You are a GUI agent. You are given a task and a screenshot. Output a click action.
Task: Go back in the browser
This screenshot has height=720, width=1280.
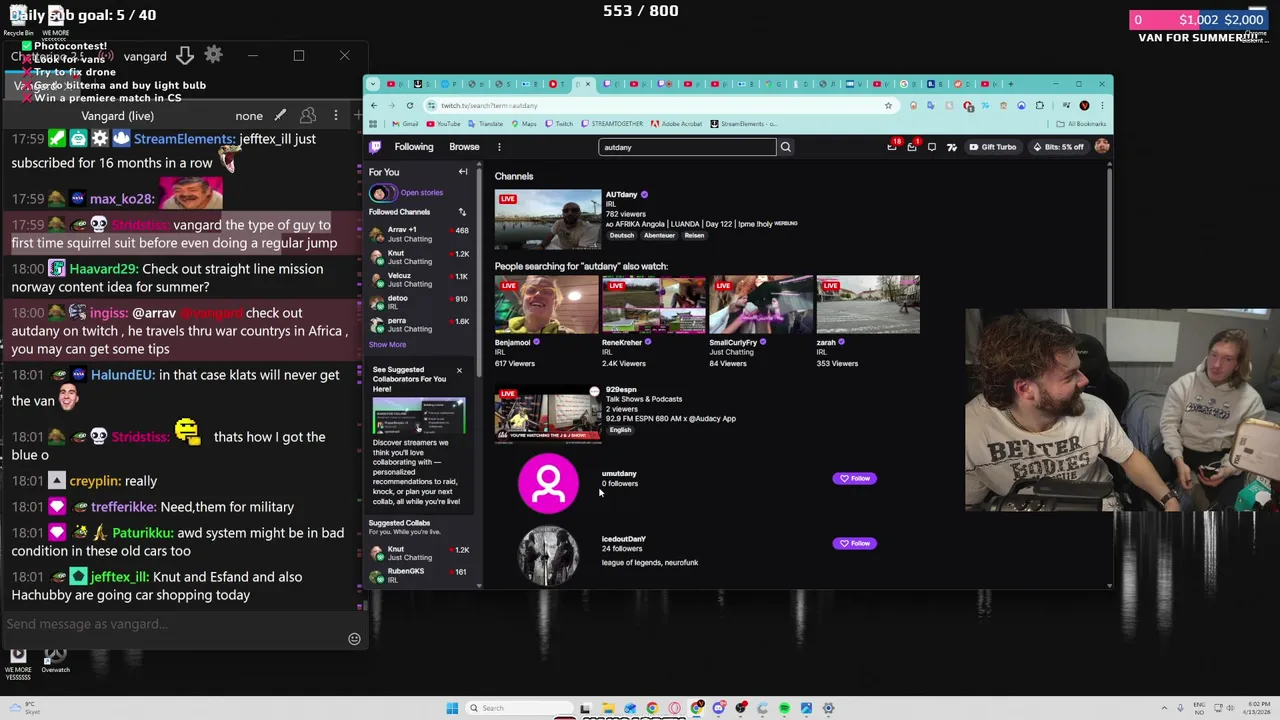pos(373,105)
